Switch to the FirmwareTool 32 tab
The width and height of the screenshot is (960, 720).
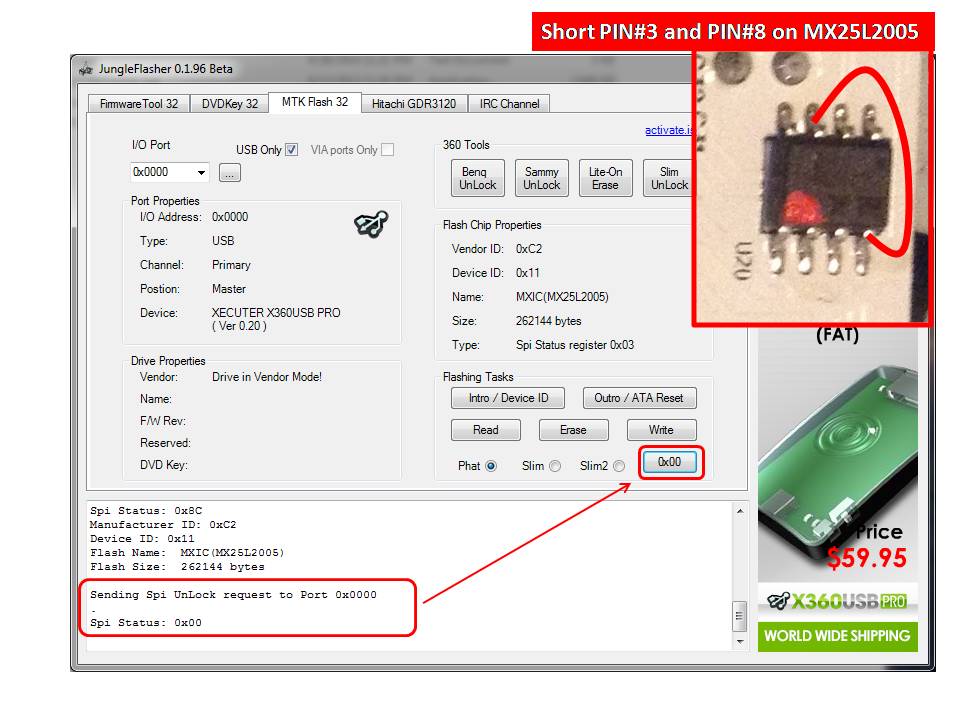point(139,104)
